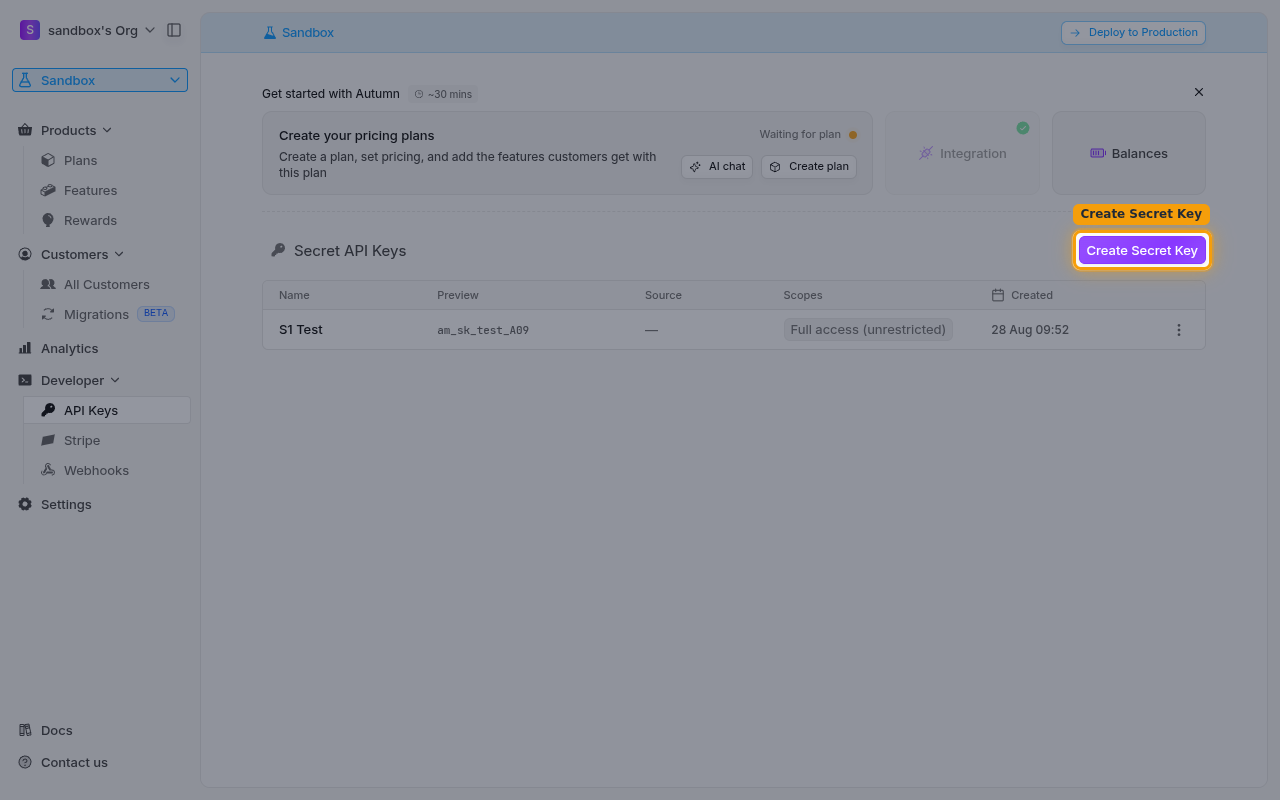Click the Products basket icon

(x=25, y=130)
